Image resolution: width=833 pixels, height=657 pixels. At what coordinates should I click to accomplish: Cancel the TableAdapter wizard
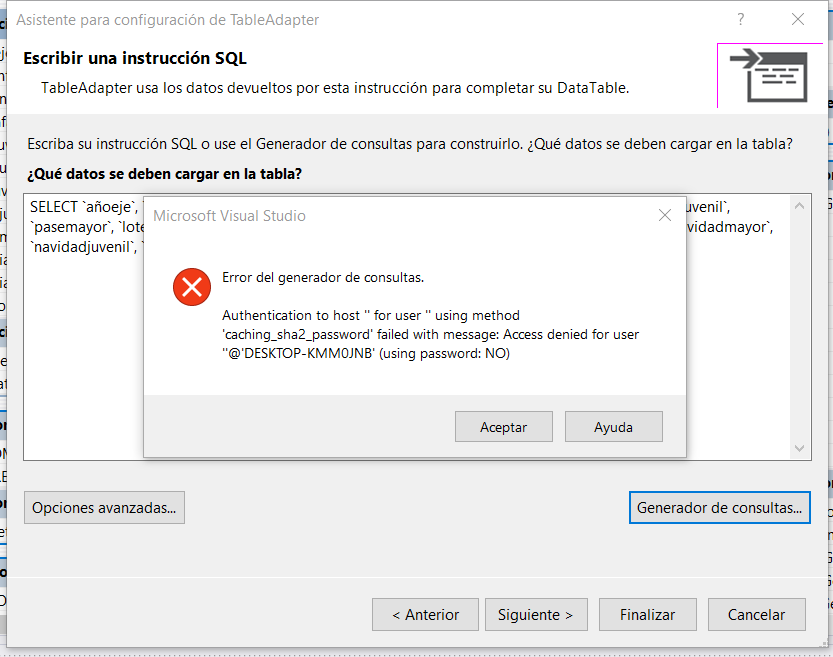point(756,615)
